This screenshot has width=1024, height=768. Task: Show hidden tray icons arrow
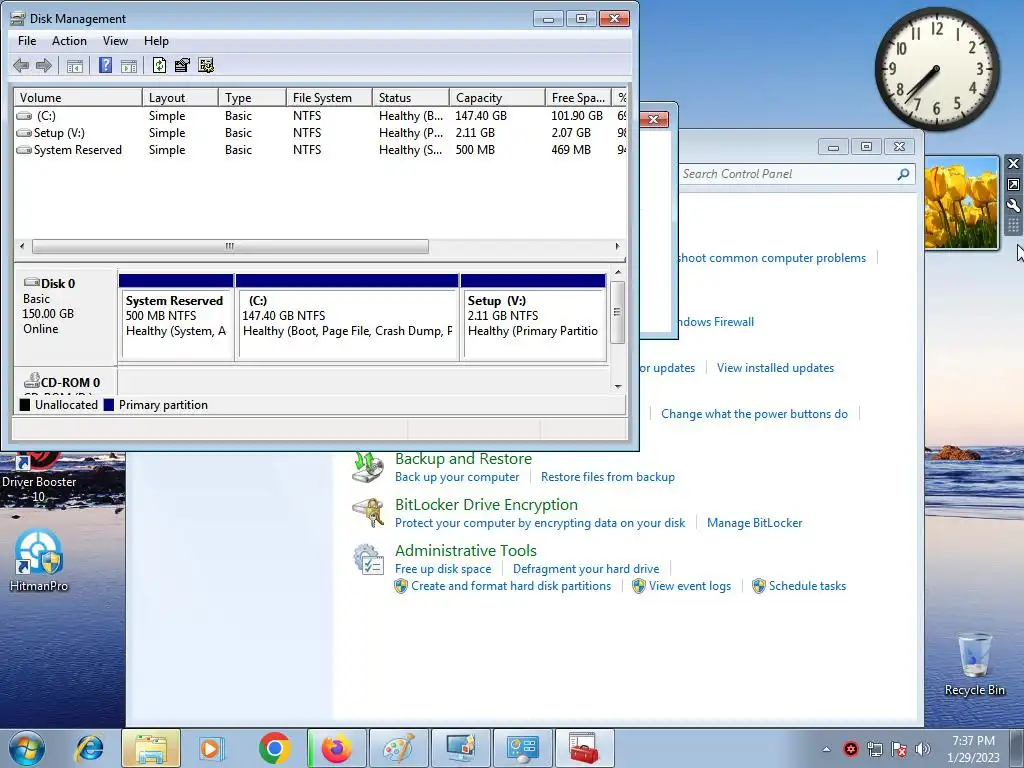[x=826, y=749]
